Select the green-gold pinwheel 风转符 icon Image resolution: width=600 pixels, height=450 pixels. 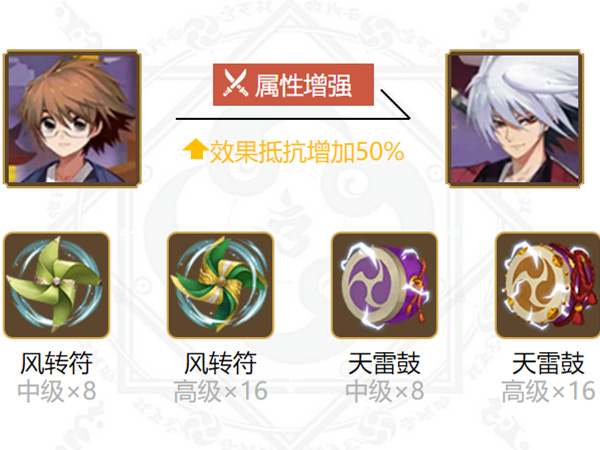point(220,285)
